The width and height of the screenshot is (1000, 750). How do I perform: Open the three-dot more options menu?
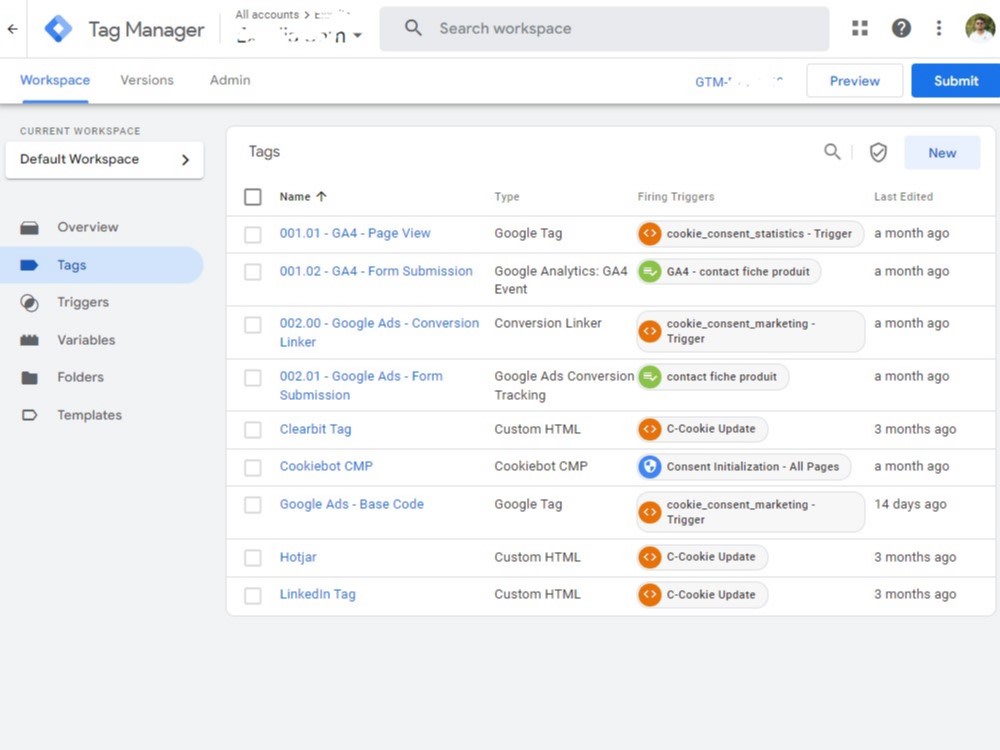(939, 28)
